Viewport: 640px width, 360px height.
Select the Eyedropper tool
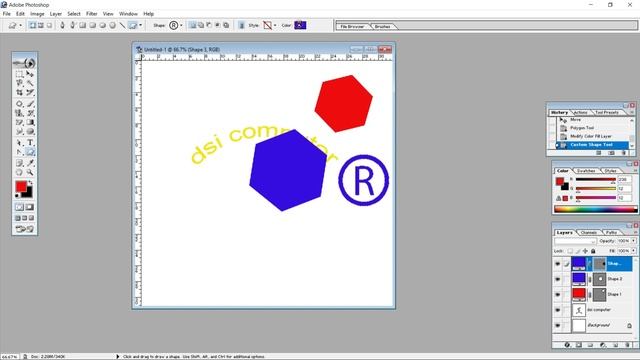point(30,163)
